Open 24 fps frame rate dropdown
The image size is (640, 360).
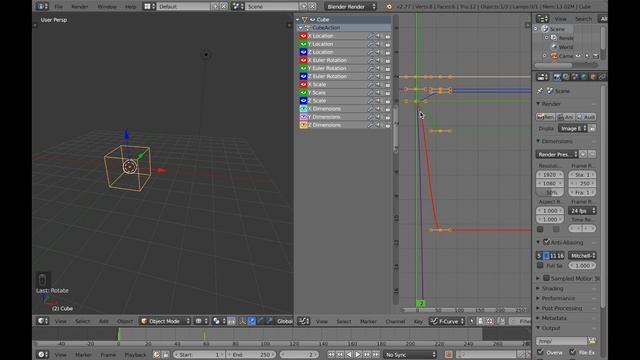pos(582,211)
